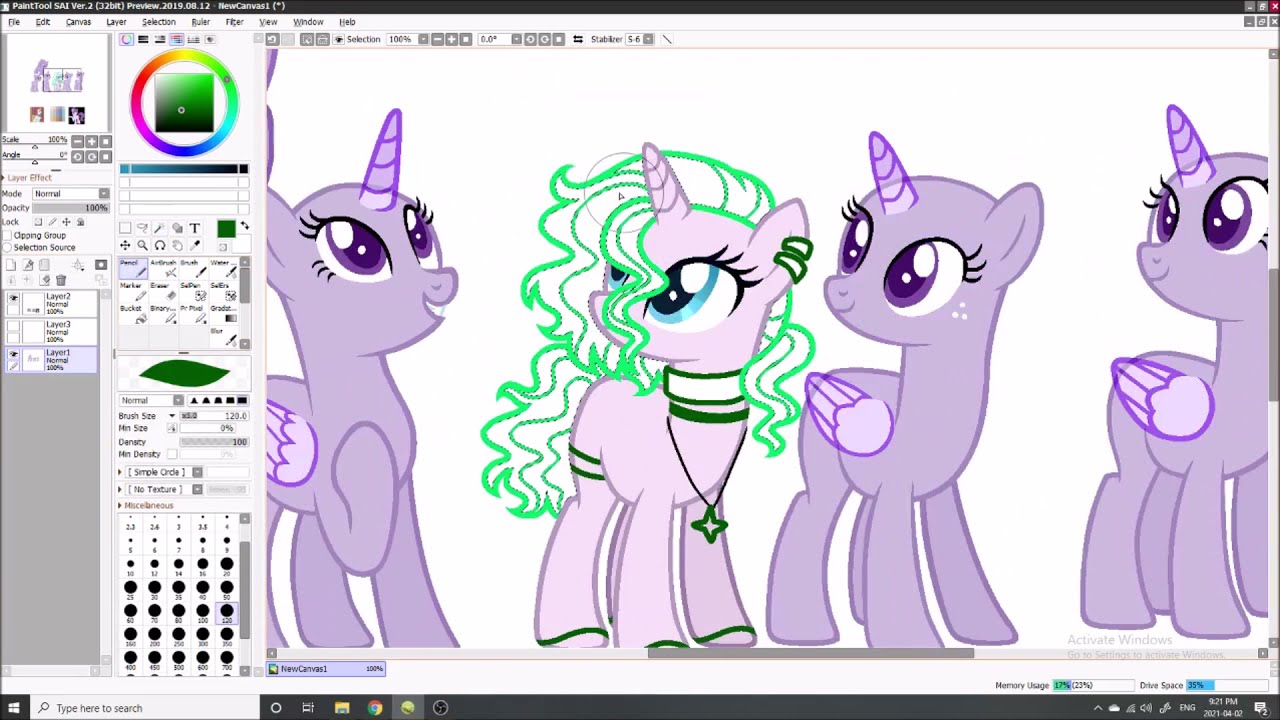Activate the Hand pan tool
The image size is (1280, 720).
coord(177,245)
